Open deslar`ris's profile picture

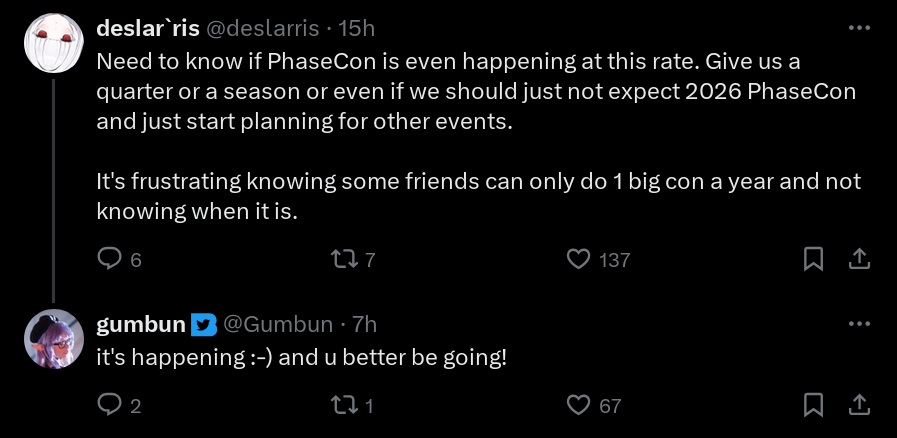[x=53, y=43]
